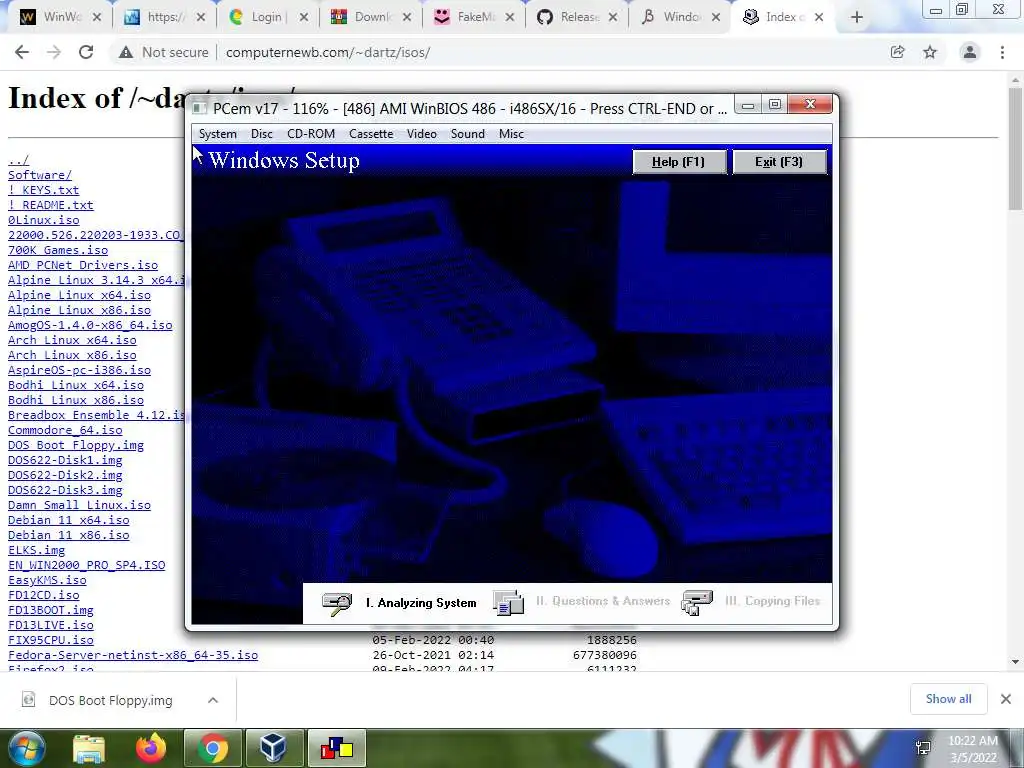The width and height of the screenshot is (1024, 768).
Task: Click the Not secure warning icon
Action: coord(125,52)
